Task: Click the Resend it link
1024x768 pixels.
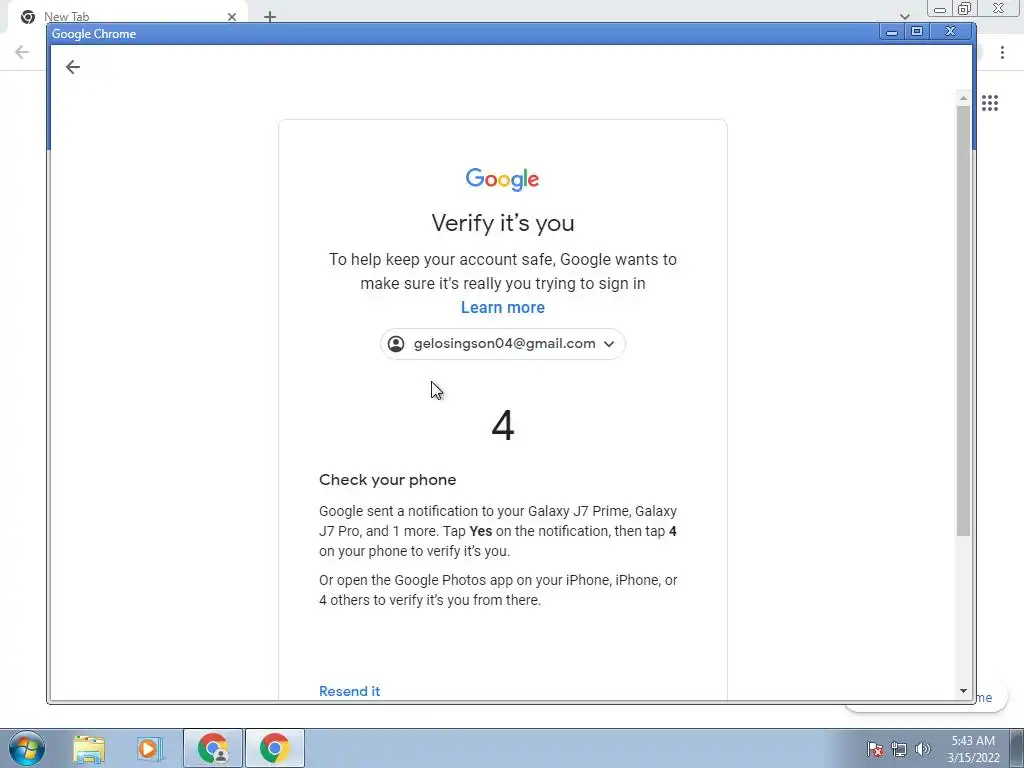Action: [349, 691]
